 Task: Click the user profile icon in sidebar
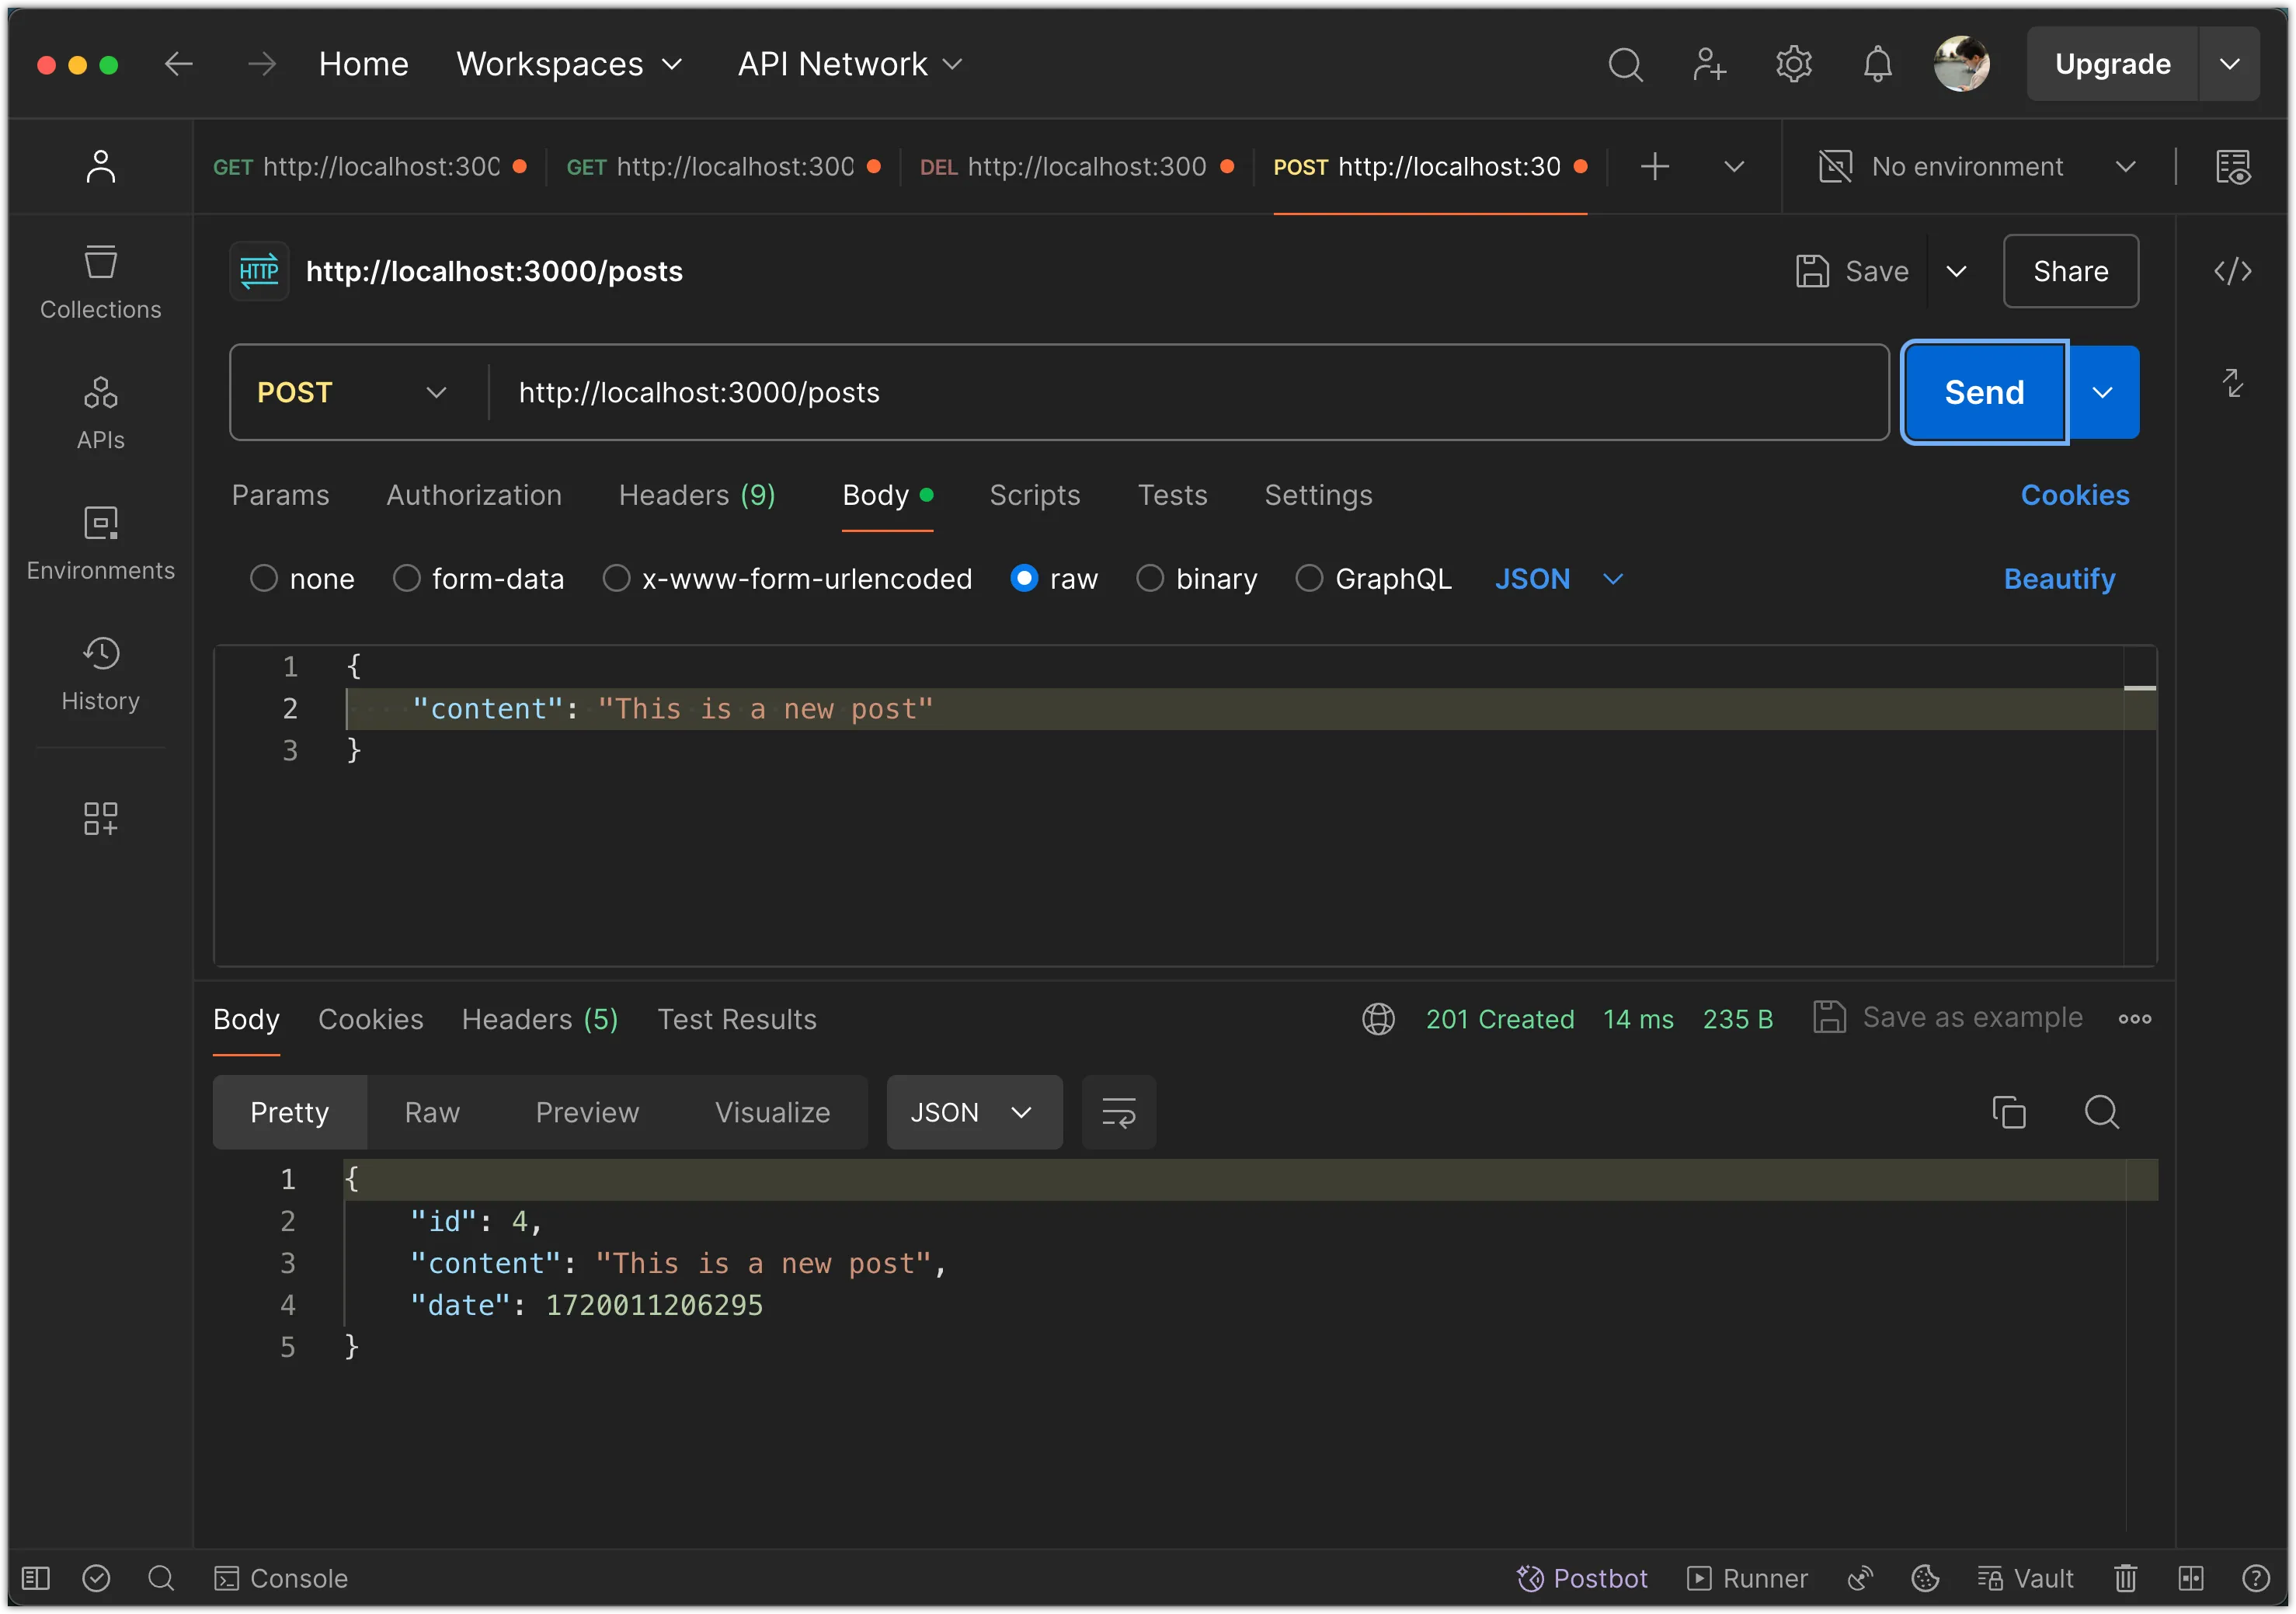point(100,166)
